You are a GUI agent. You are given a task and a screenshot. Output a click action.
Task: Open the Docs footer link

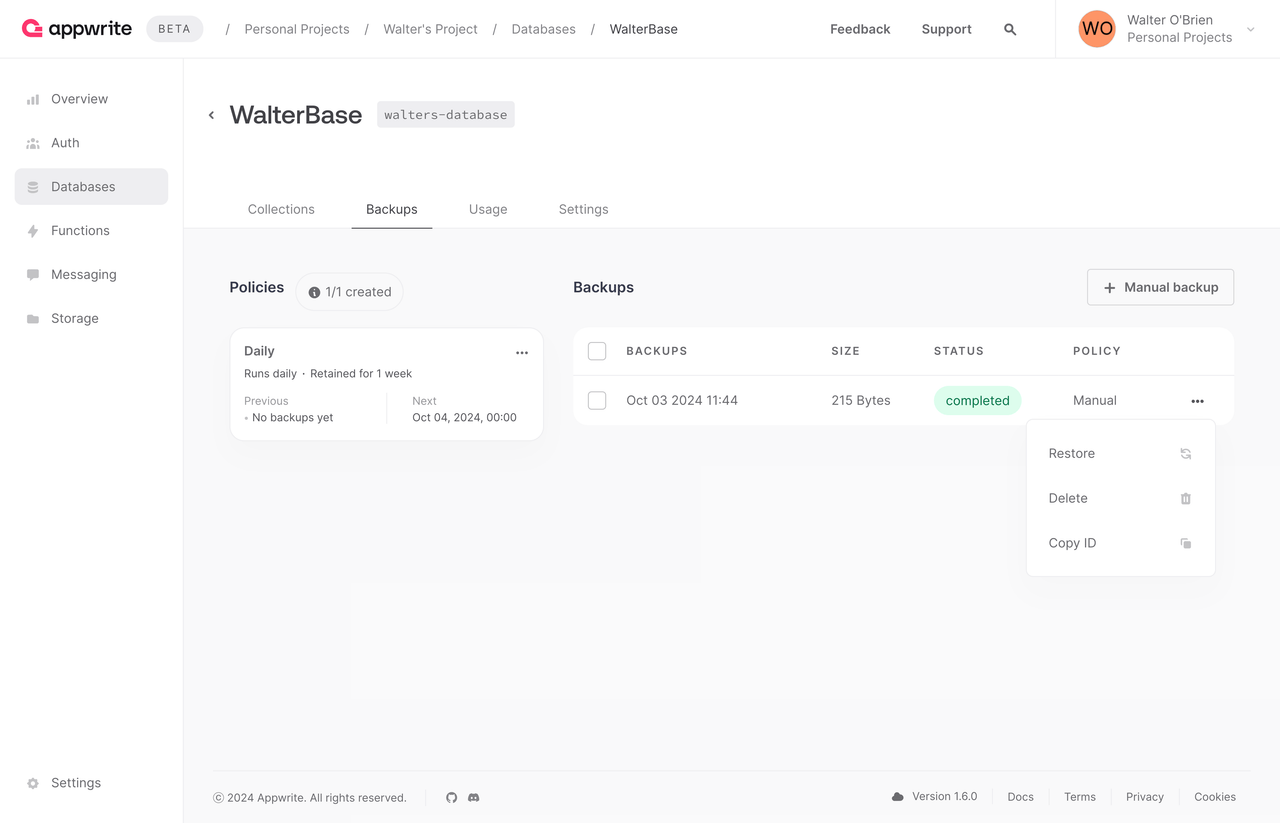pyautogui.click(x=1021, y=797)
